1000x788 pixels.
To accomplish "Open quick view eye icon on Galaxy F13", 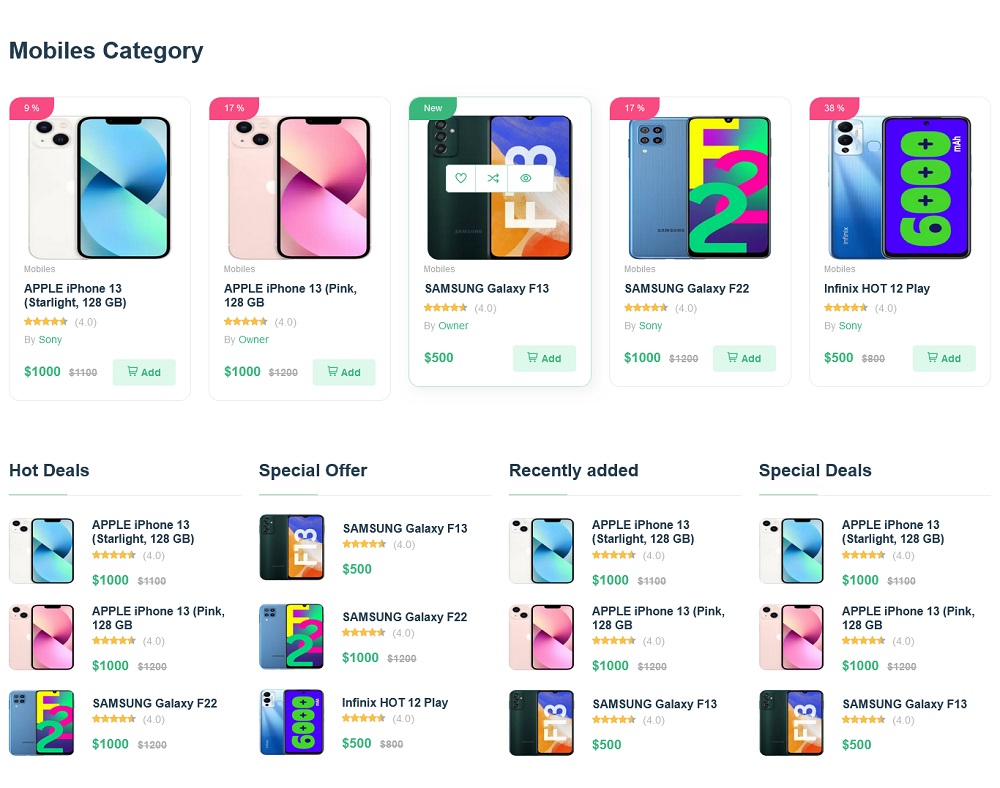I will [525, 178].
